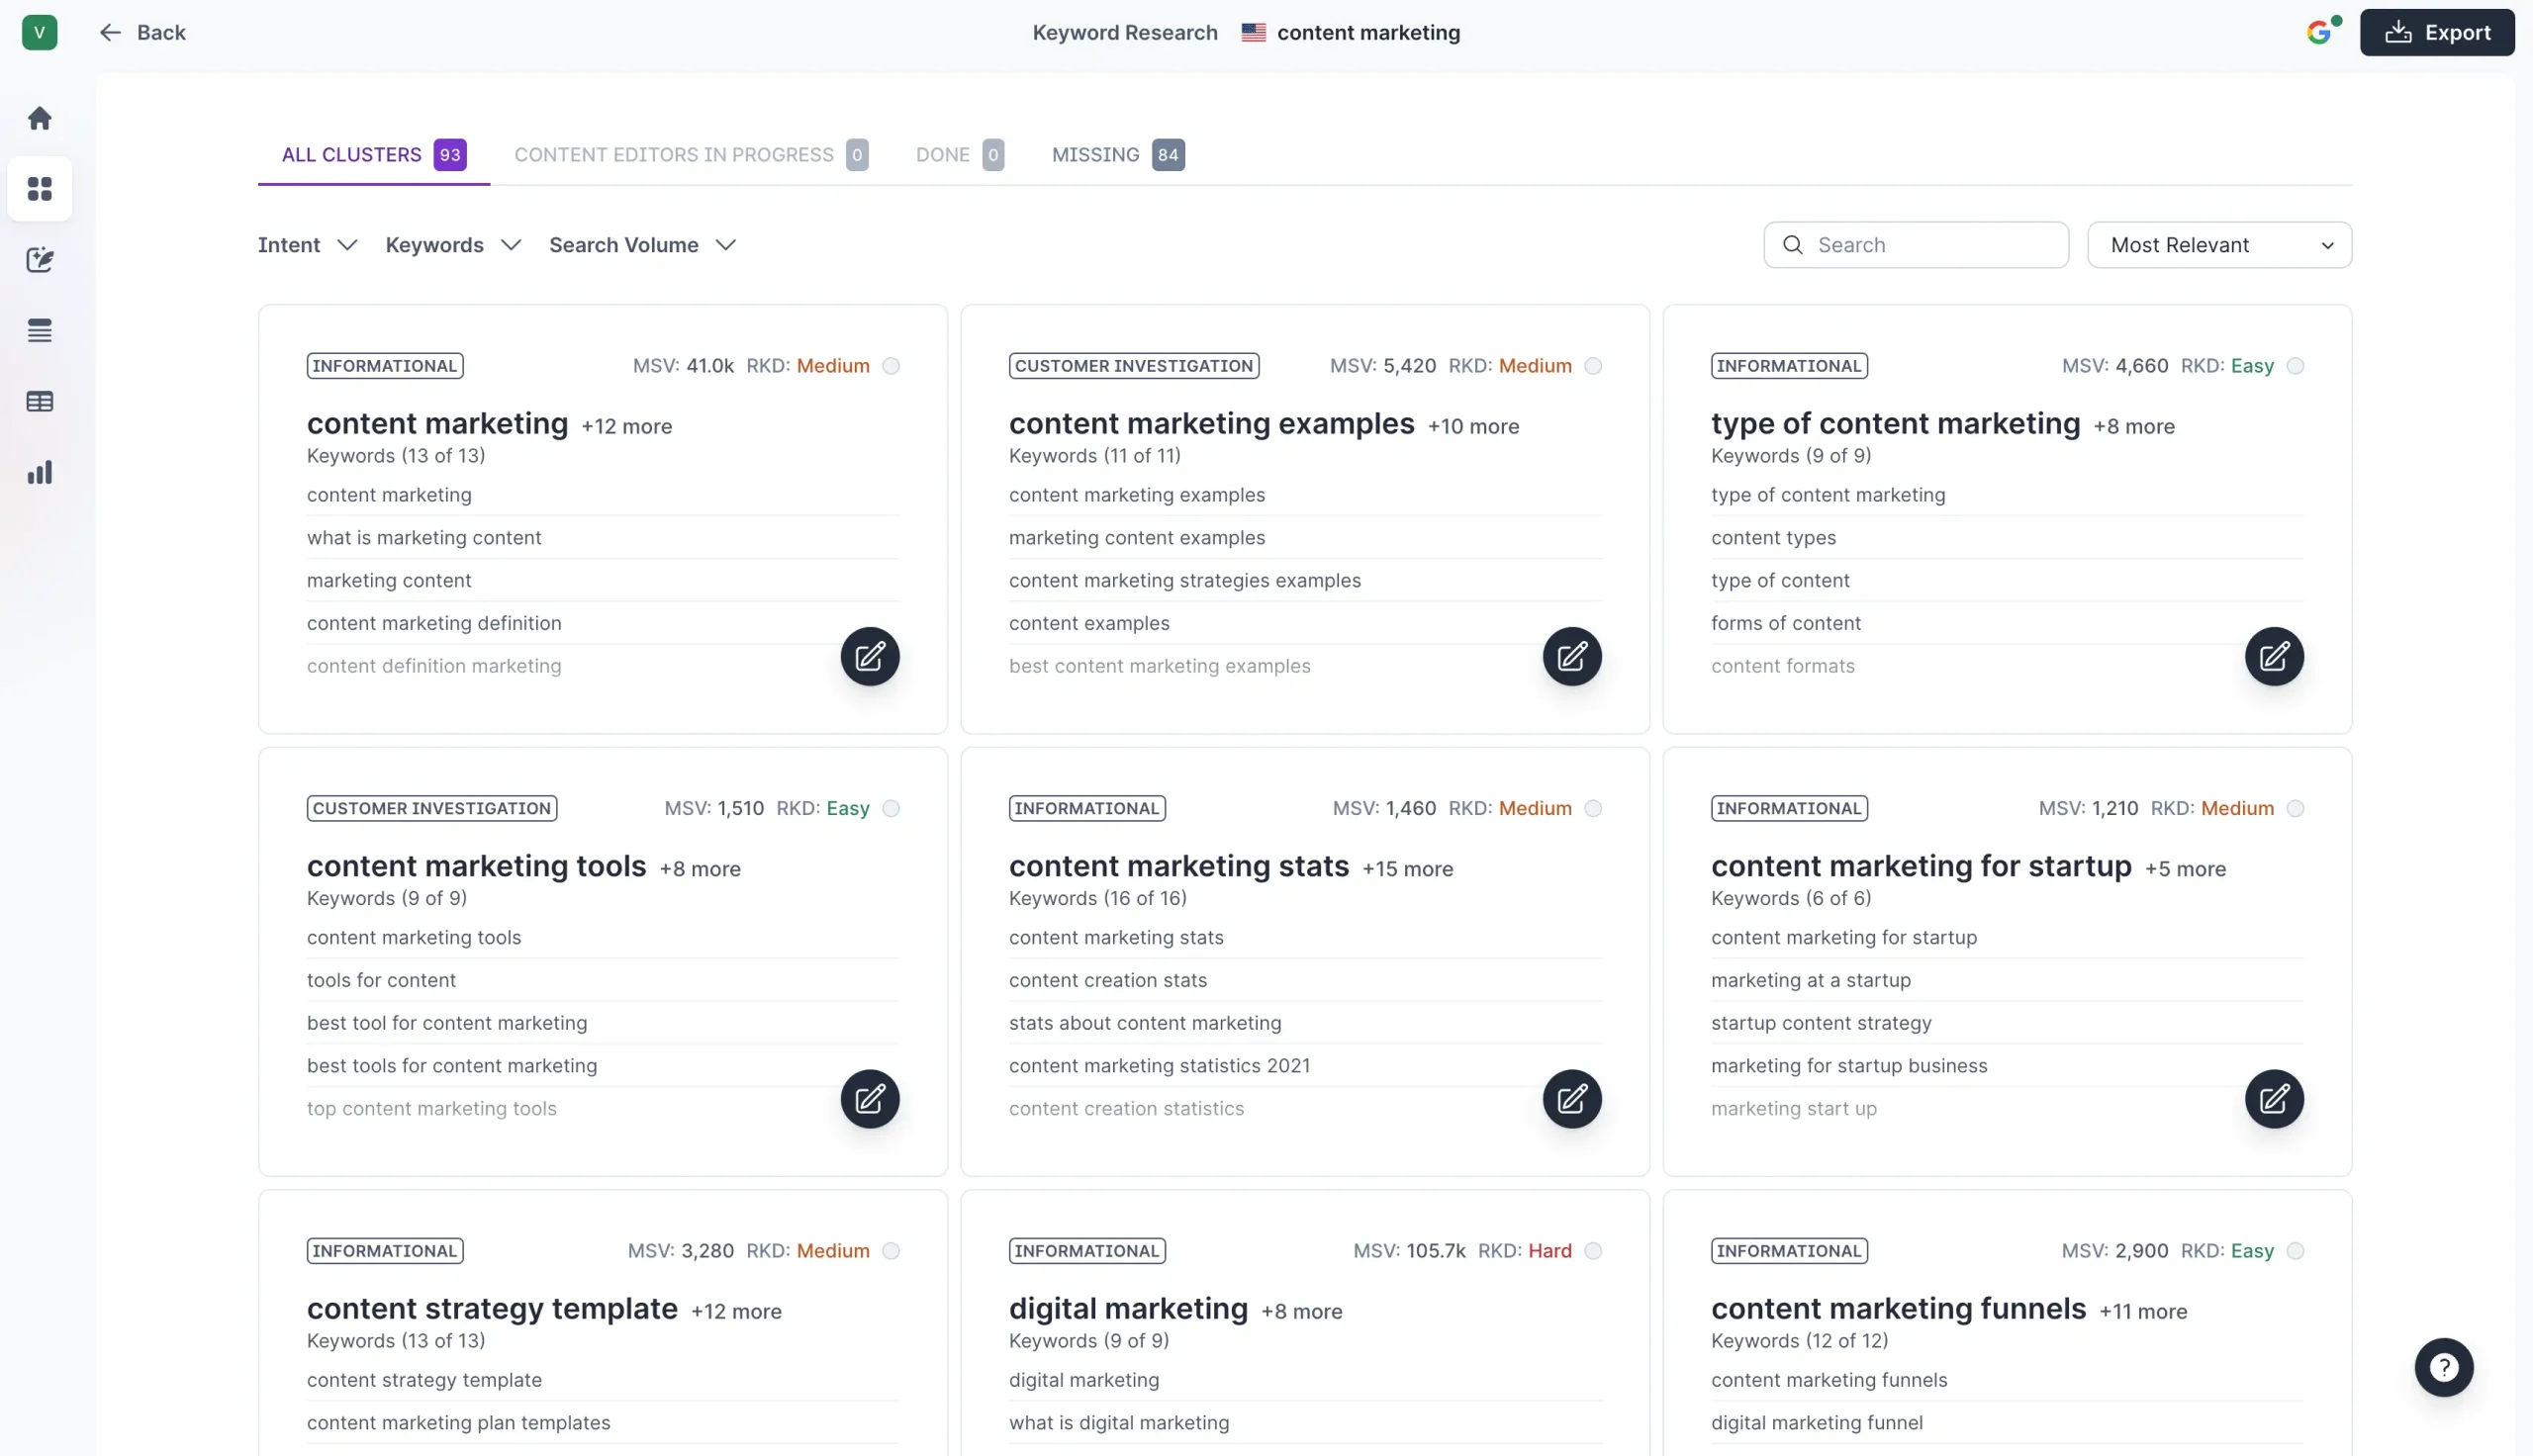Click the Google account icon
2533x1456 pixels.
point(2319,32)
